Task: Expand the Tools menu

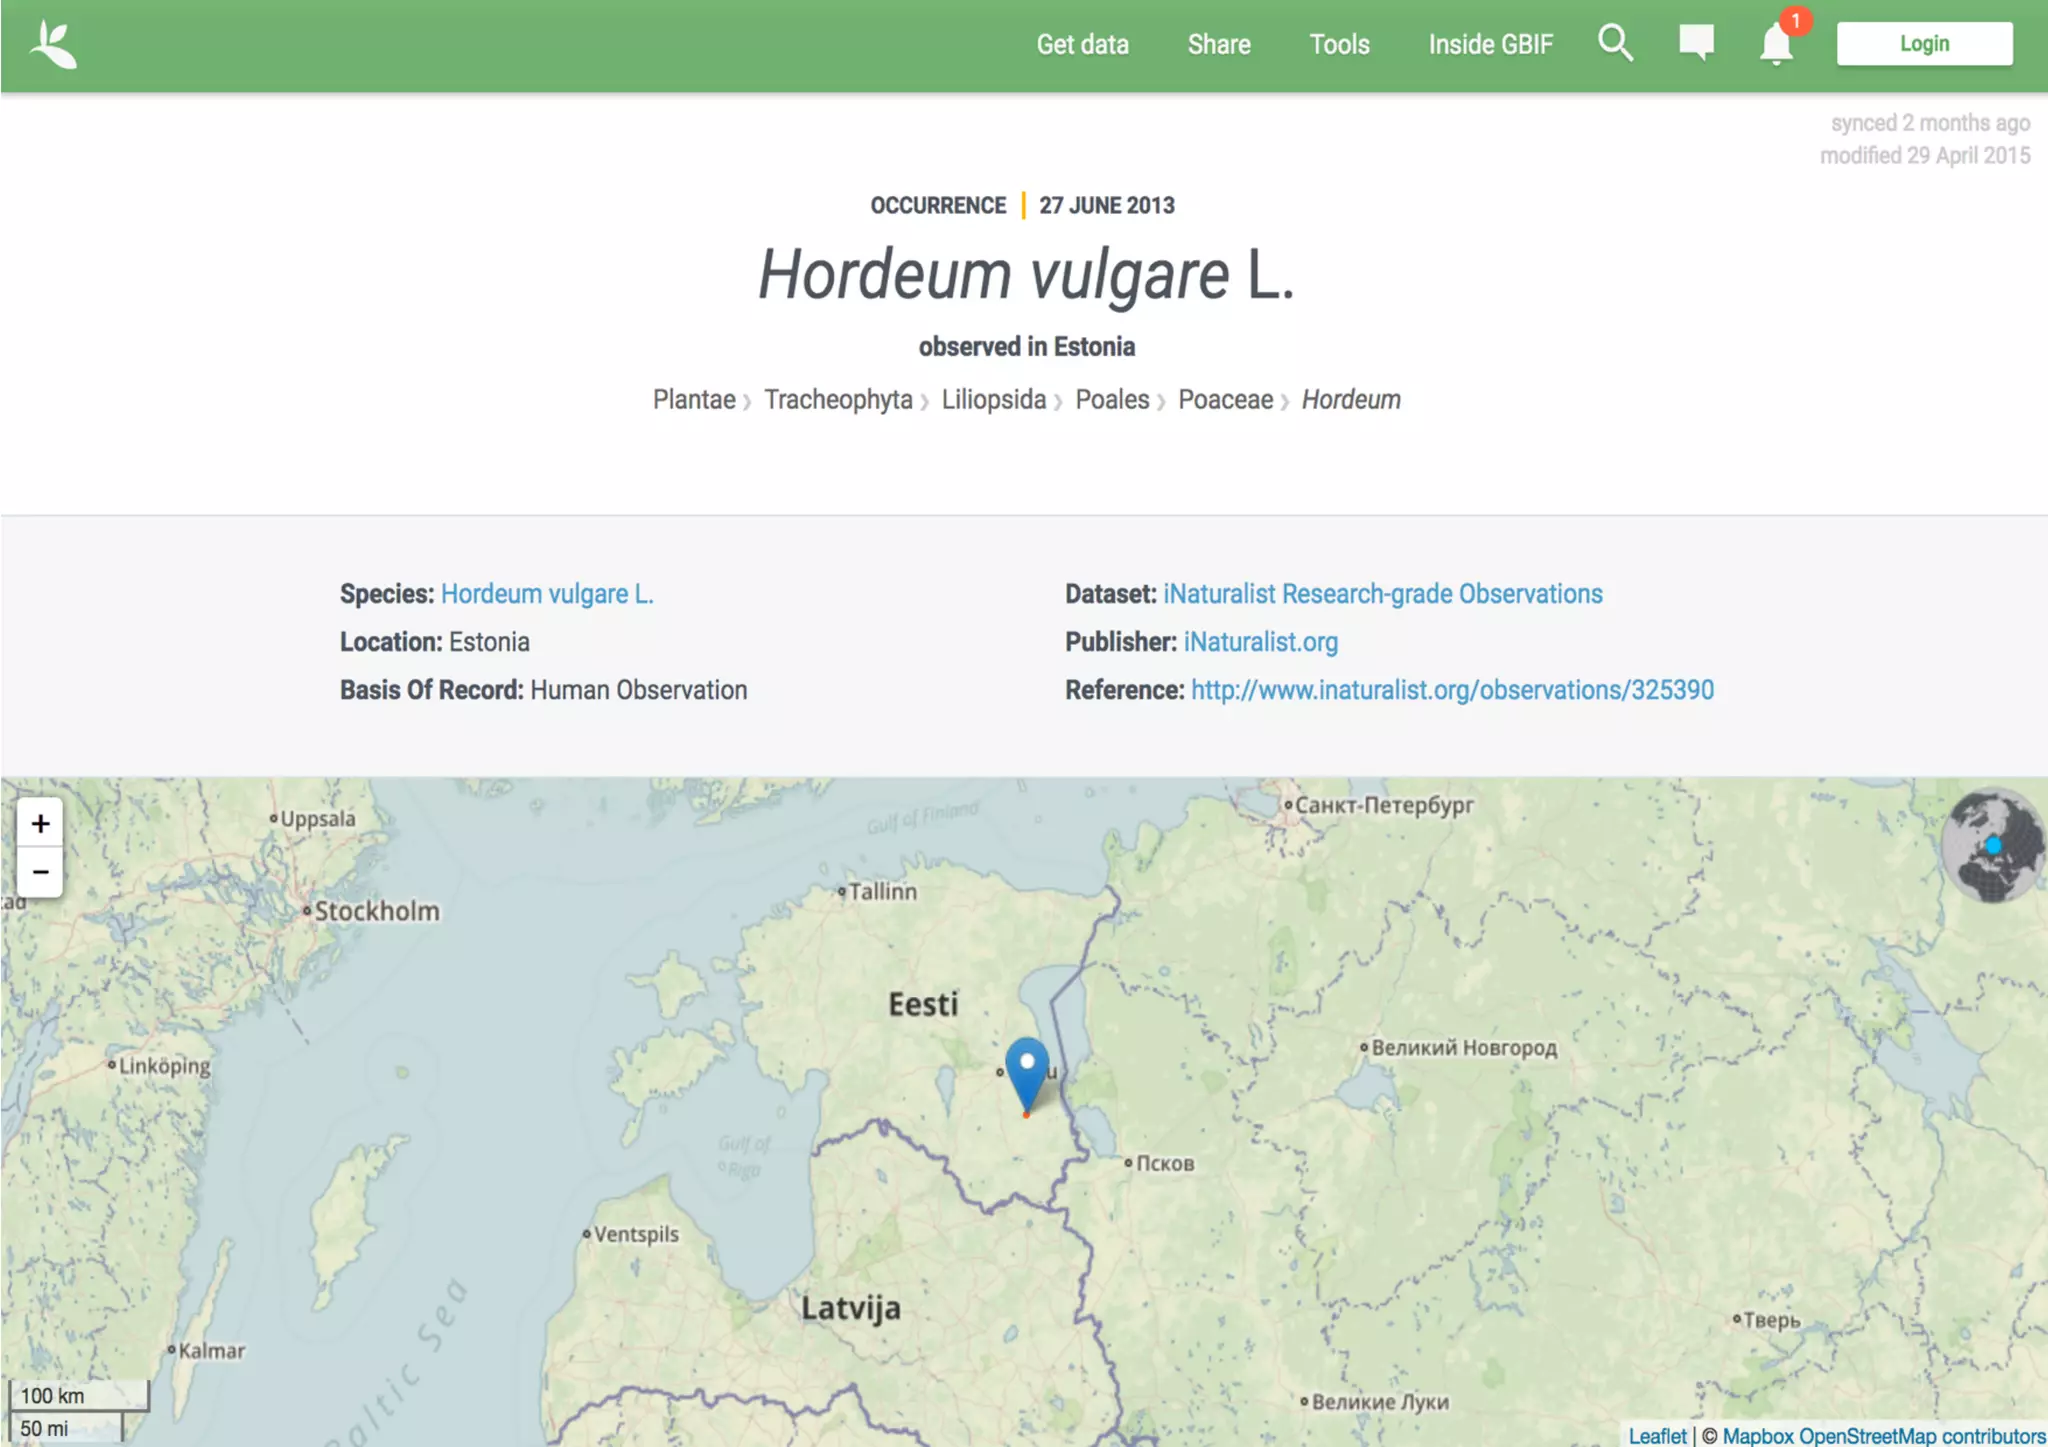Action: coord(1339,45)
